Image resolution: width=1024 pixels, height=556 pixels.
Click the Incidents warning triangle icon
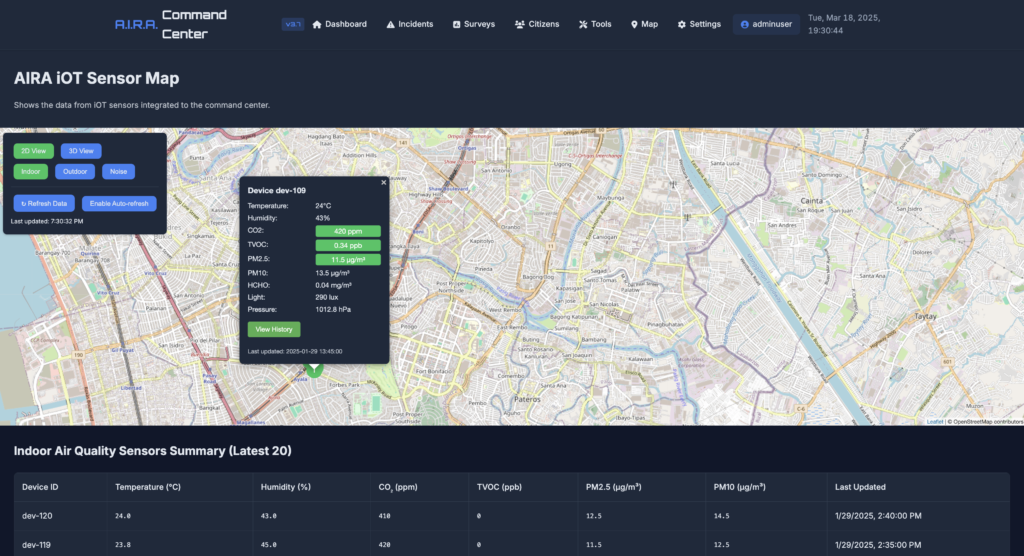pos(391,24)
